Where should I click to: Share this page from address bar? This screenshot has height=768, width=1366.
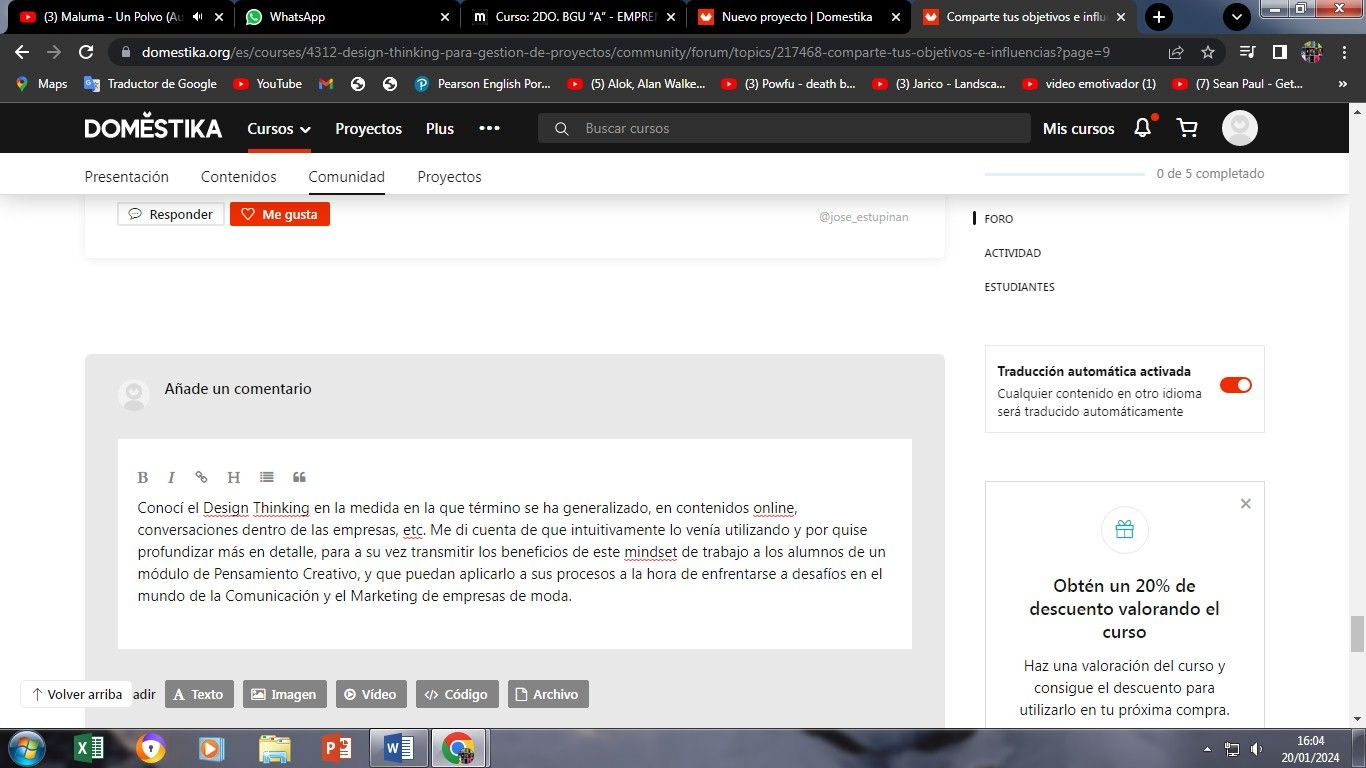pos(1176,52)
